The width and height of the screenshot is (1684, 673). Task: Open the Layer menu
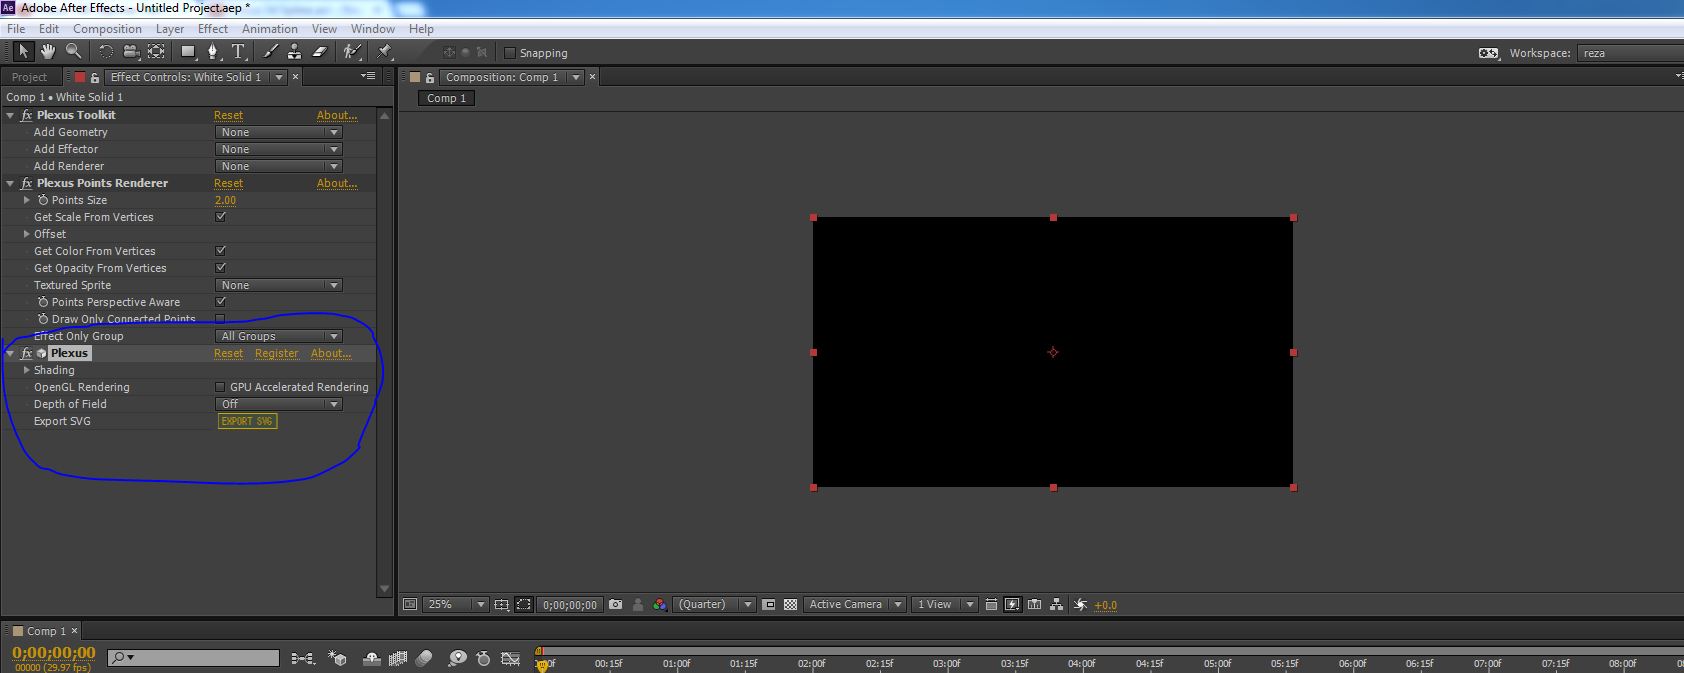pyautogui.click(x=170, y=29)
